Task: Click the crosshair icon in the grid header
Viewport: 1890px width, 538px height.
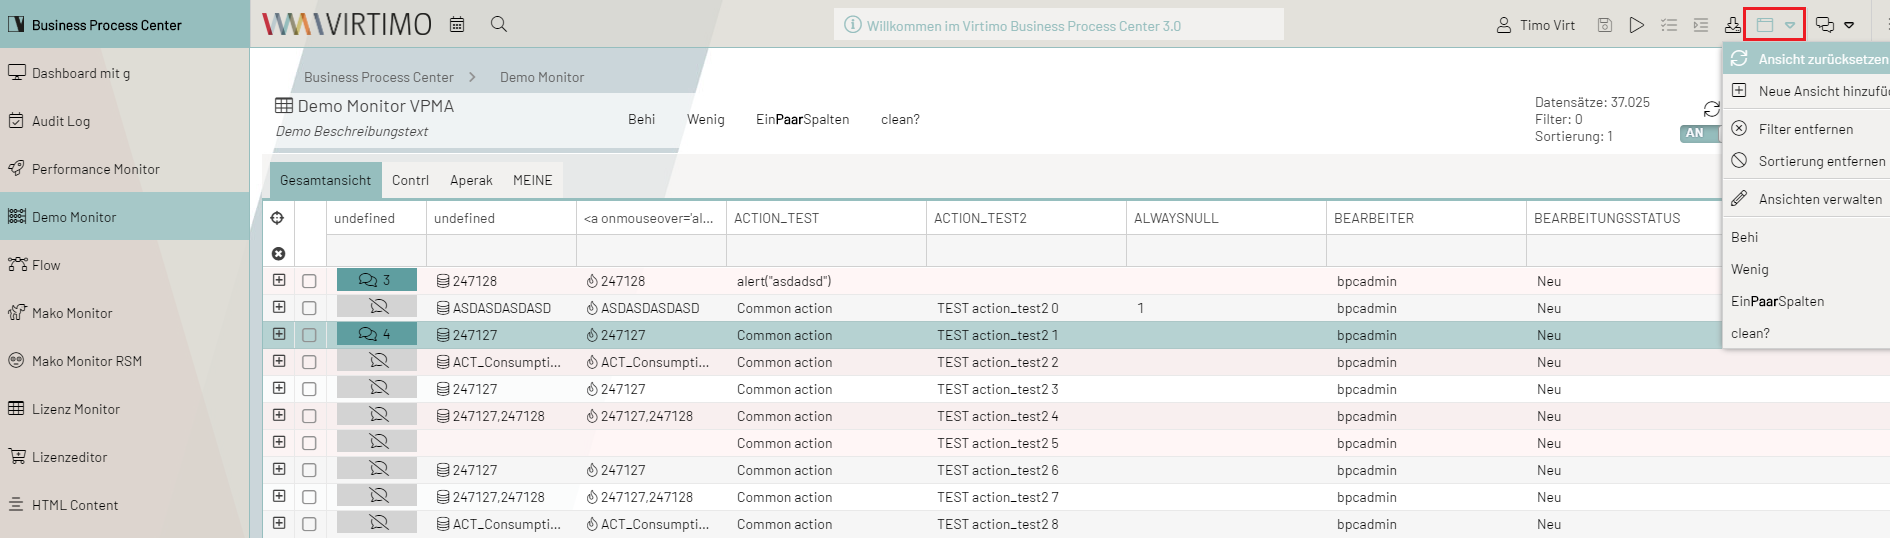Action: click(278, 218)
